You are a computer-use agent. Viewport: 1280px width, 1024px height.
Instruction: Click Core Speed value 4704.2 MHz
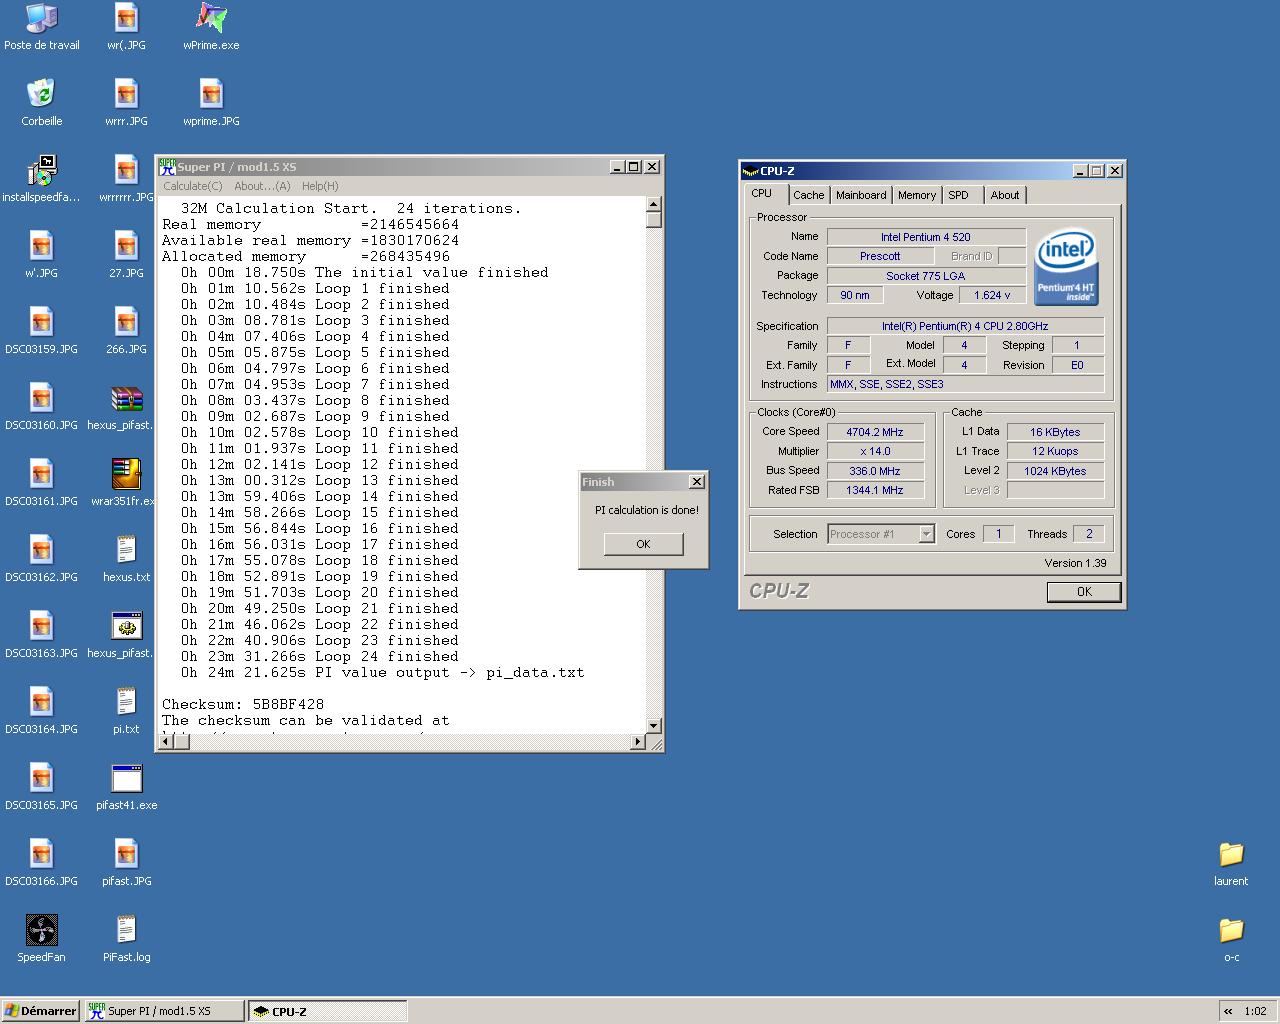(x=874, y=432)
